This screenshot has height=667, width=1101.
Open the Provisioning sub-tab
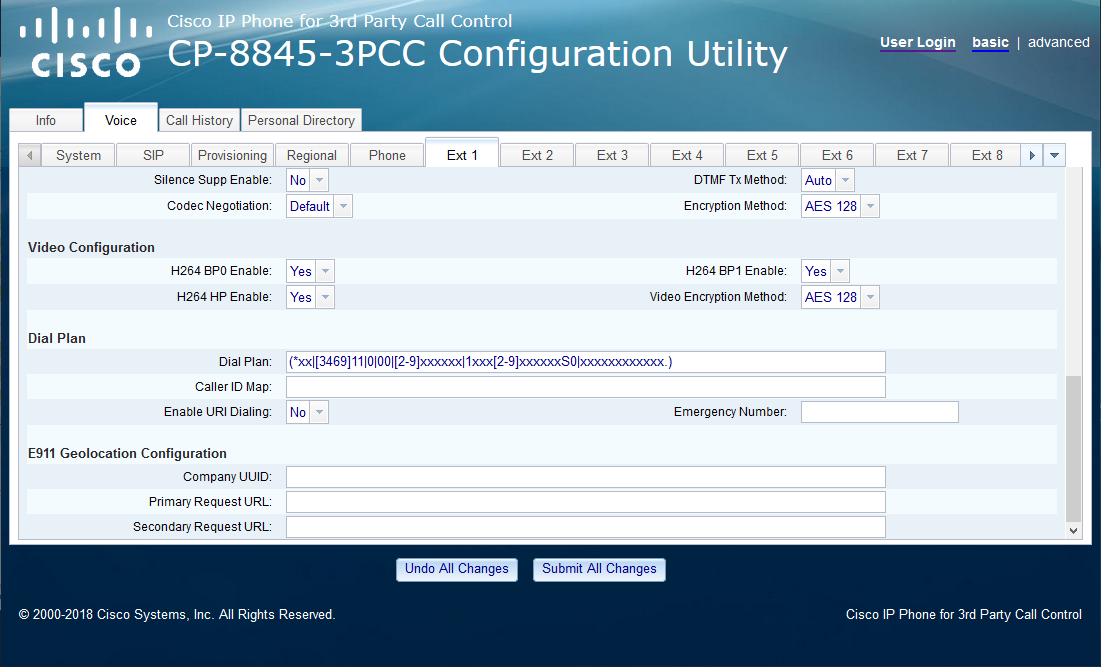pyautogui.click(x=232, y=155)
